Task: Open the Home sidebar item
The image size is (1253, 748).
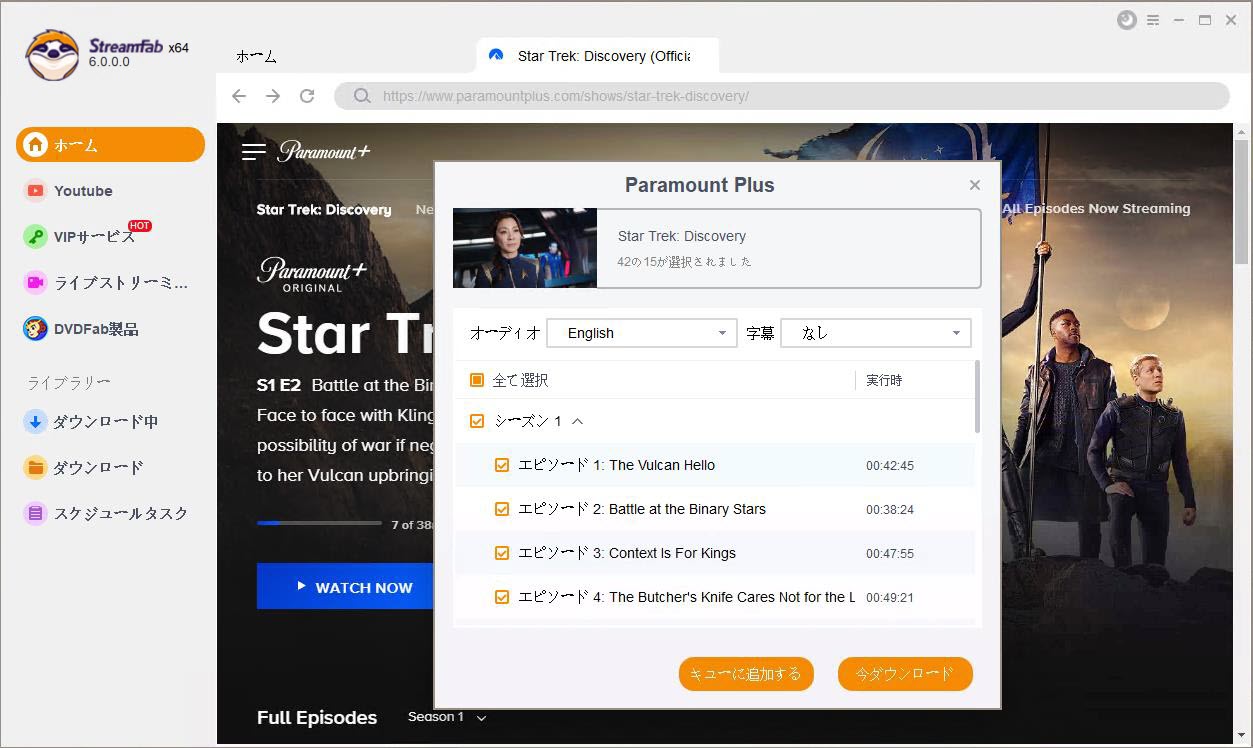Action: point(110,145)
